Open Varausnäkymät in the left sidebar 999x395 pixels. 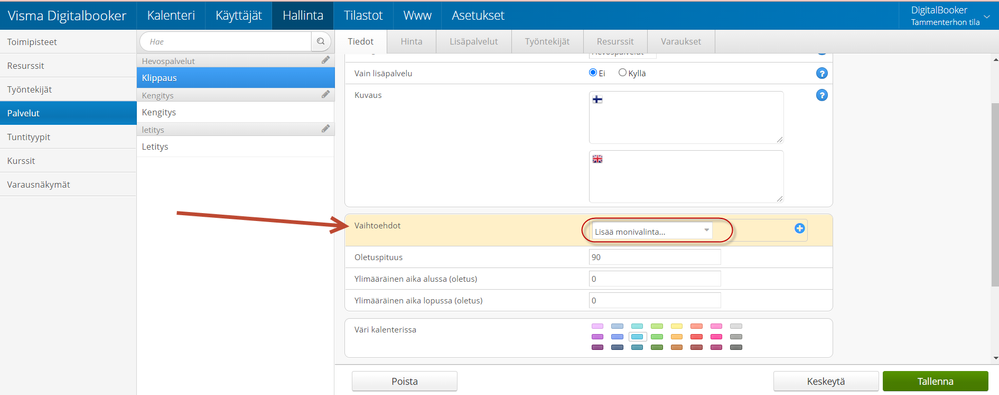tap(68, 184)
